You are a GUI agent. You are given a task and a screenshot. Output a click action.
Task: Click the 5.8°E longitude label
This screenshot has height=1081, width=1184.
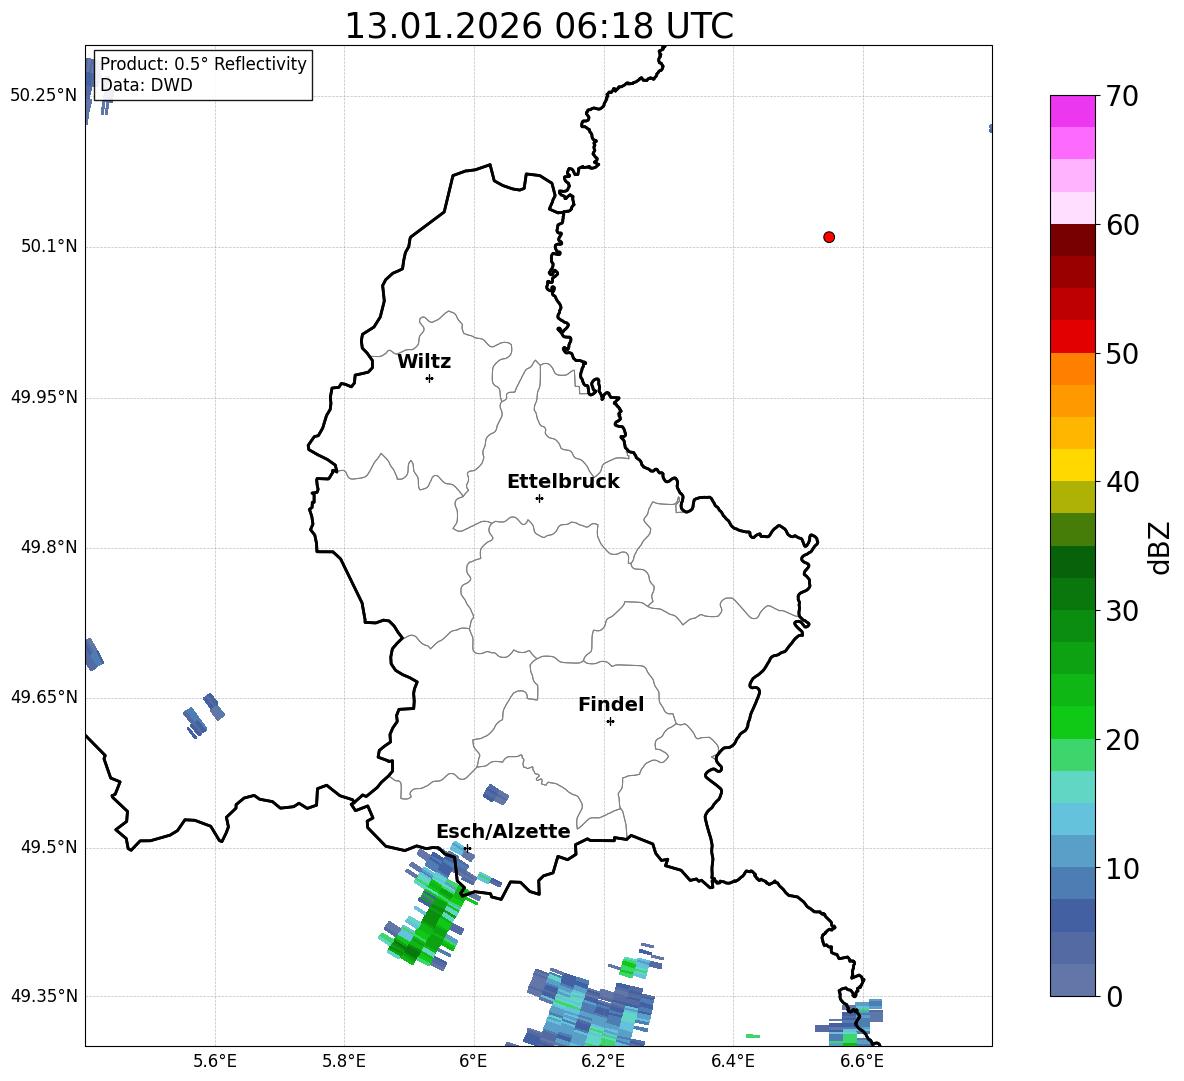pos(344,1061)
